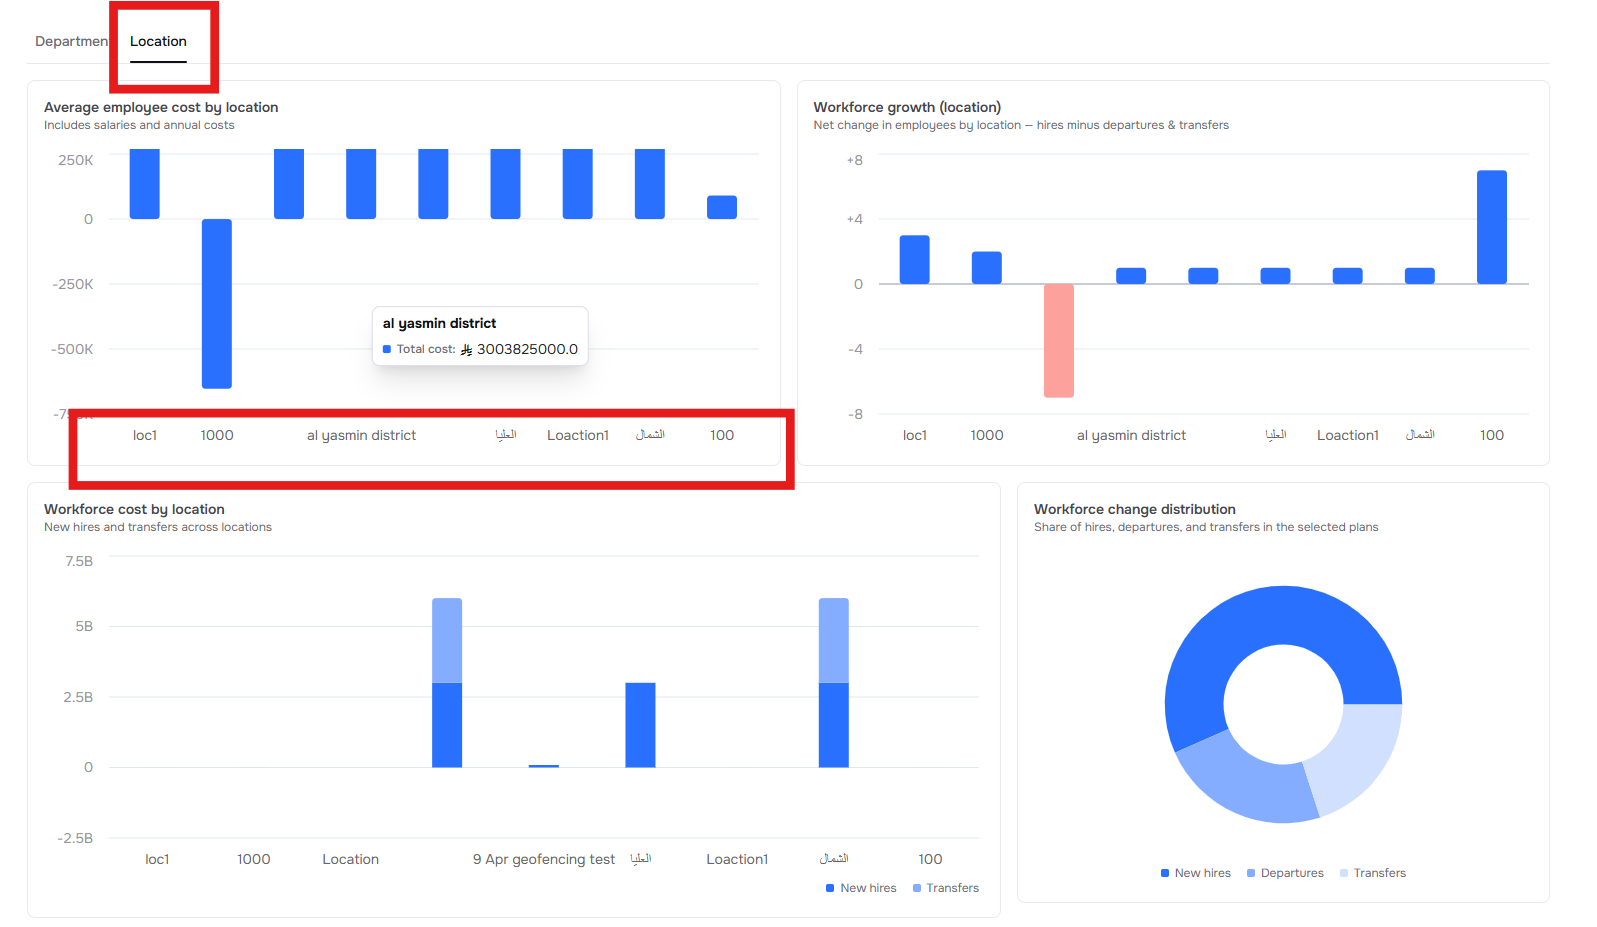The image size is (1597, 927).
Task: Click the Loaction1 axis label in Workforce growth
Action: pos(1347,435)
